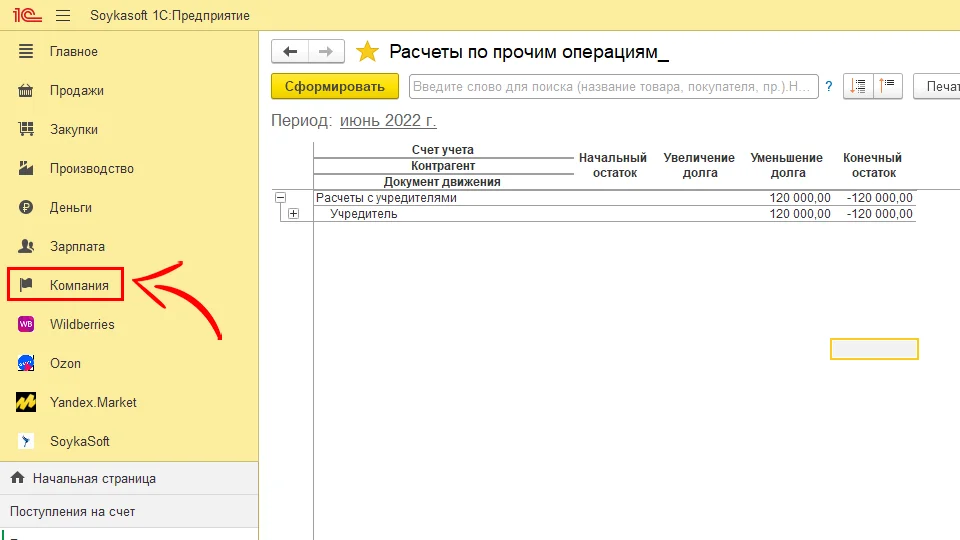Switch to the Начальная страница tab

(x=93, y=478)
